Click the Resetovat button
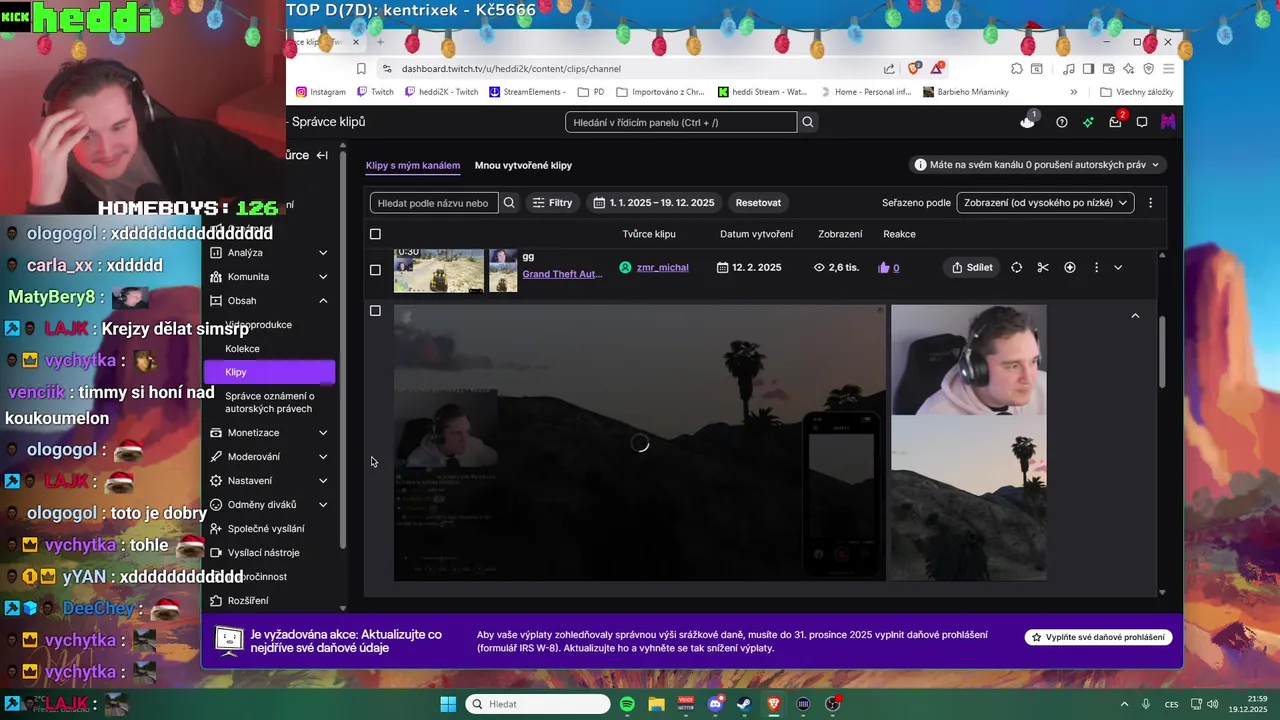 coord(758,203)
